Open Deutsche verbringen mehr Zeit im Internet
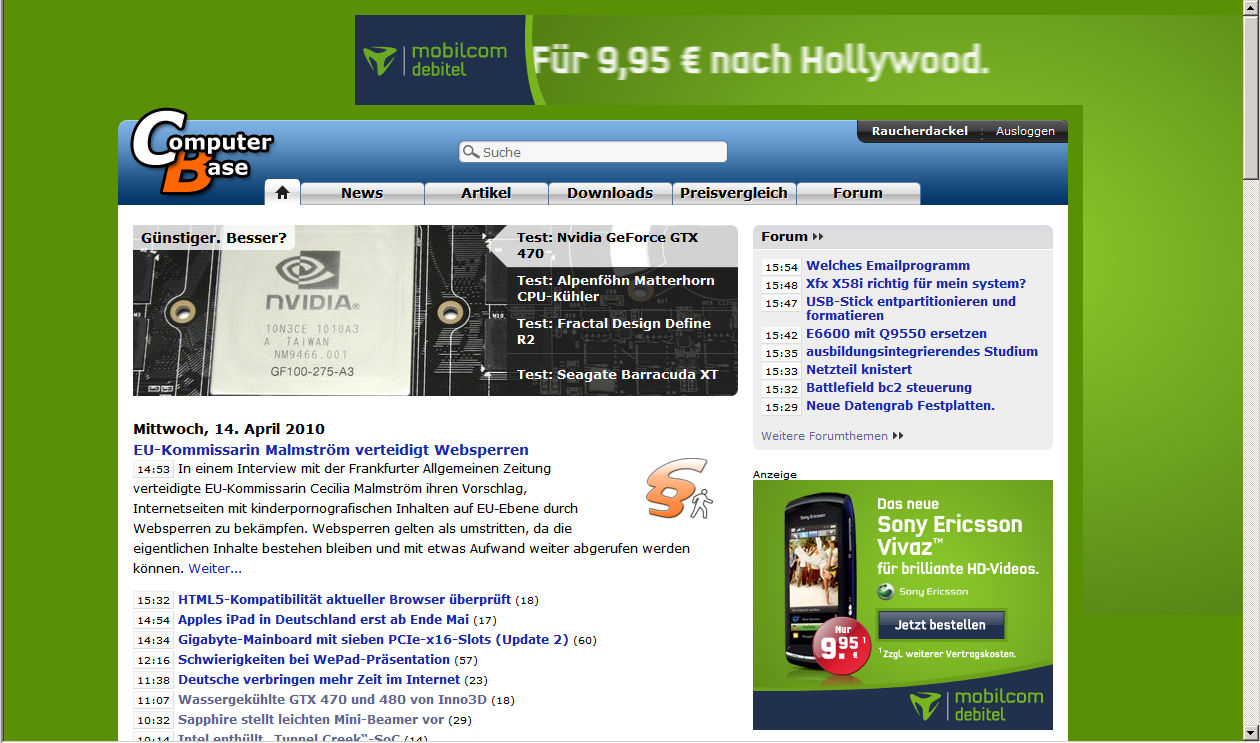Image resolution: width=1260 pixels, height=743 pixels. pyautogui.click(x=319, y=680)
